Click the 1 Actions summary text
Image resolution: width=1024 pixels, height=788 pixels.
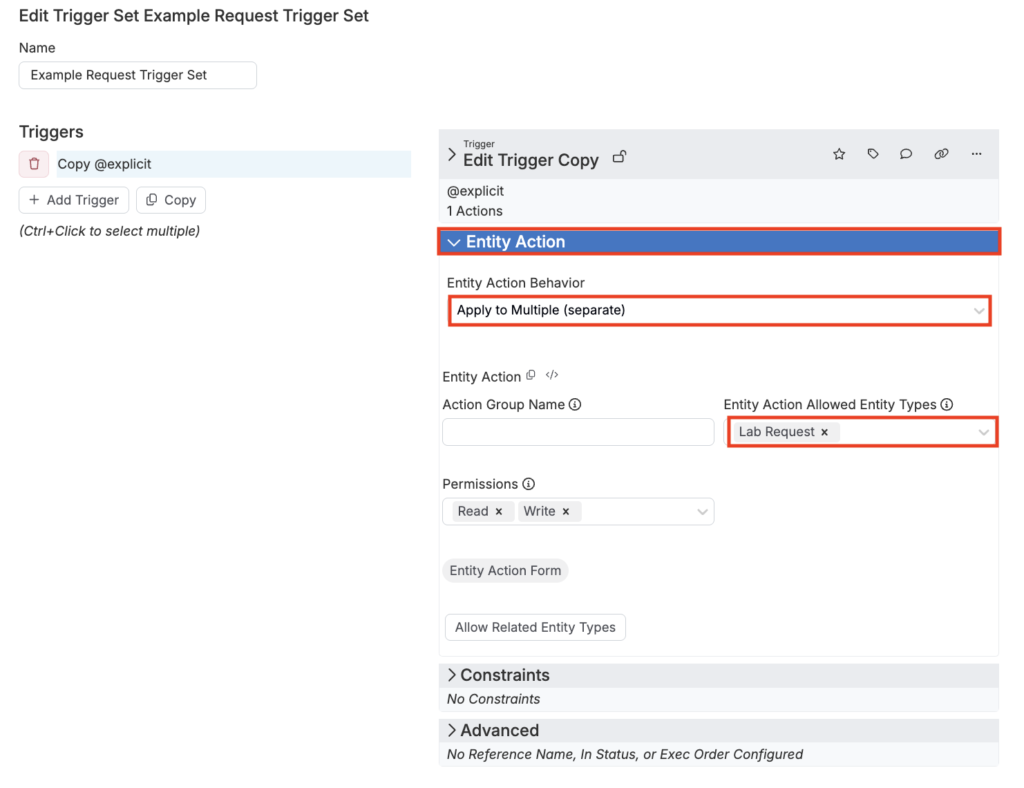tap(475, 211)
